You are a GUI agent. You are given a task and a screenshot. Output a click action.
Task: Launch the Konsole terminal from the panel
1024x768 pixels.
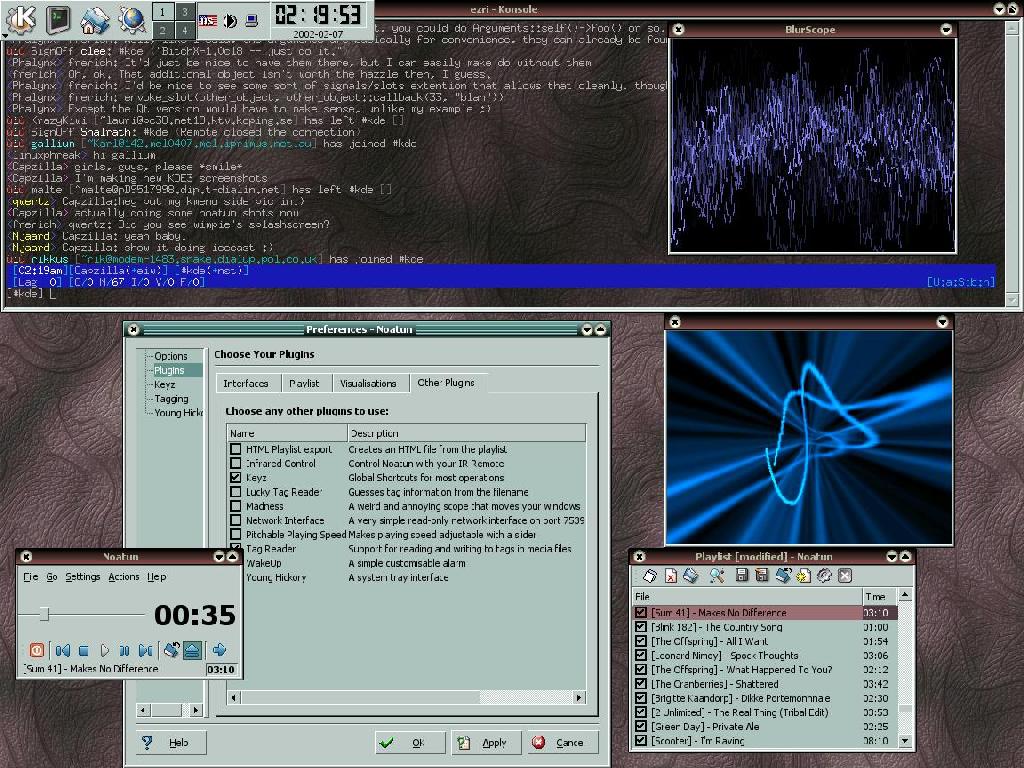pos(58,18)
